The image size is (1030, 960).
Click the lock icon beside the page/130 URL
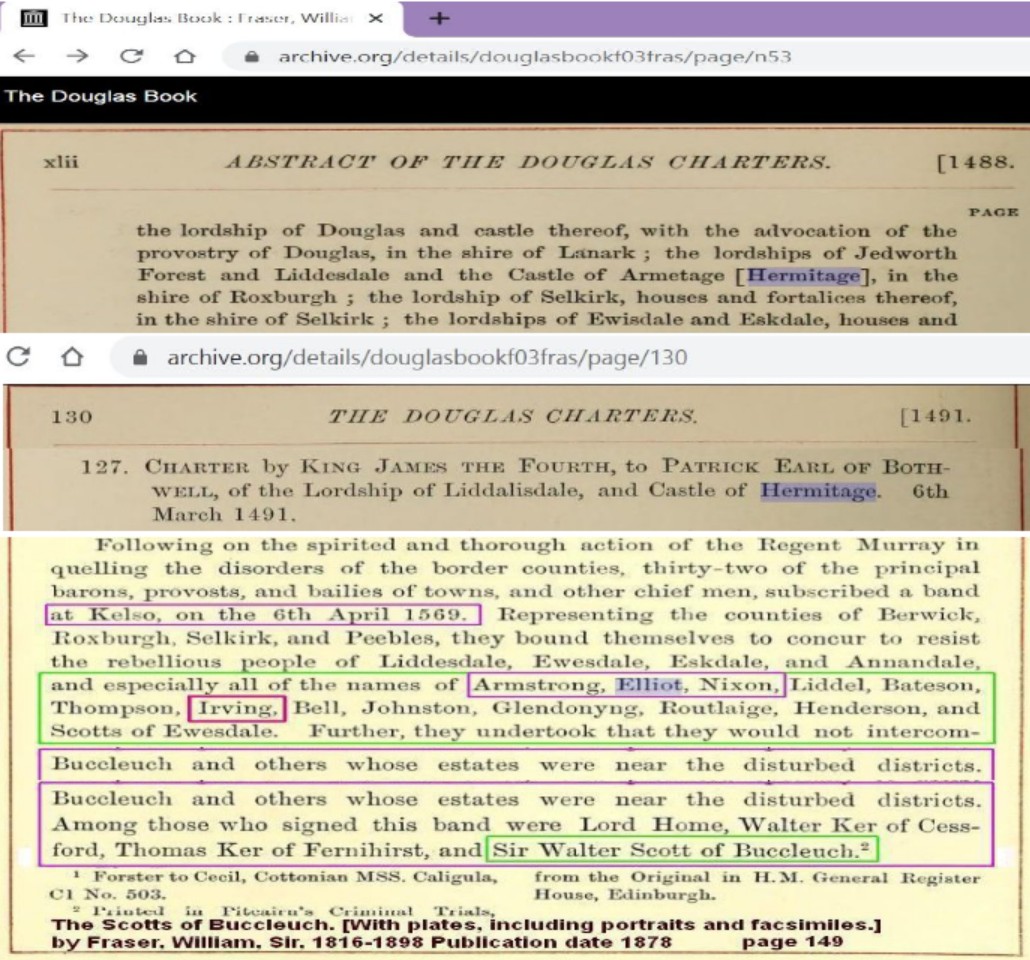(x=139, y=357)
